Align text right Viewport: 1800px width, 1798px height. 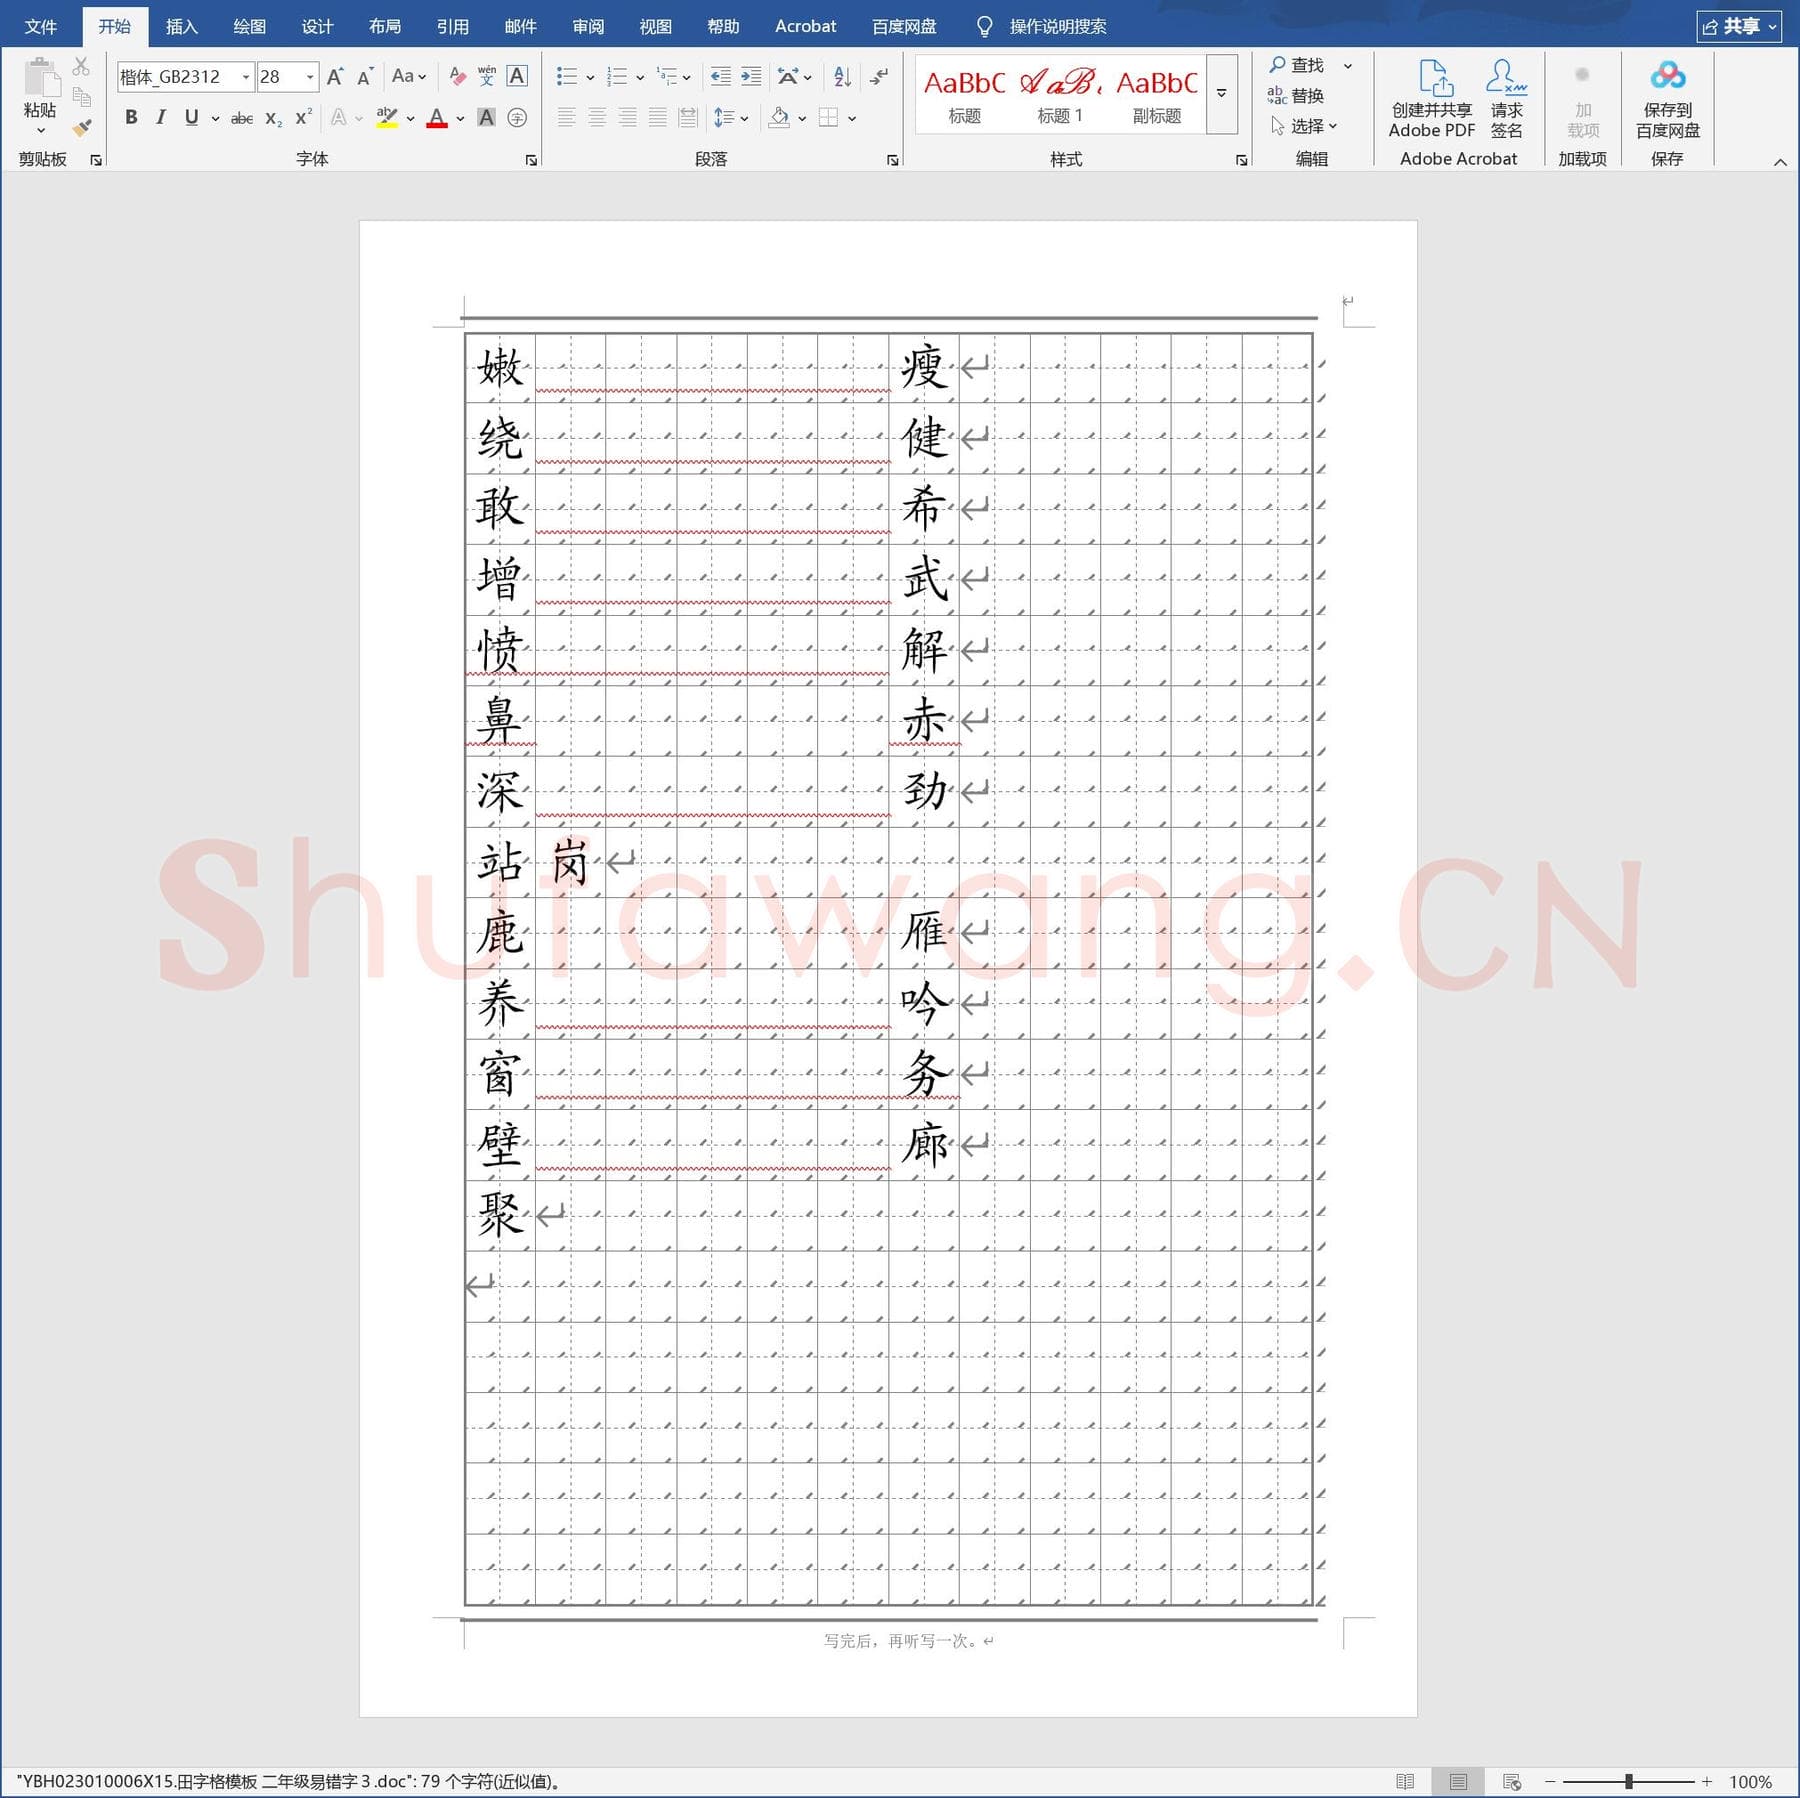coord(627,118)
